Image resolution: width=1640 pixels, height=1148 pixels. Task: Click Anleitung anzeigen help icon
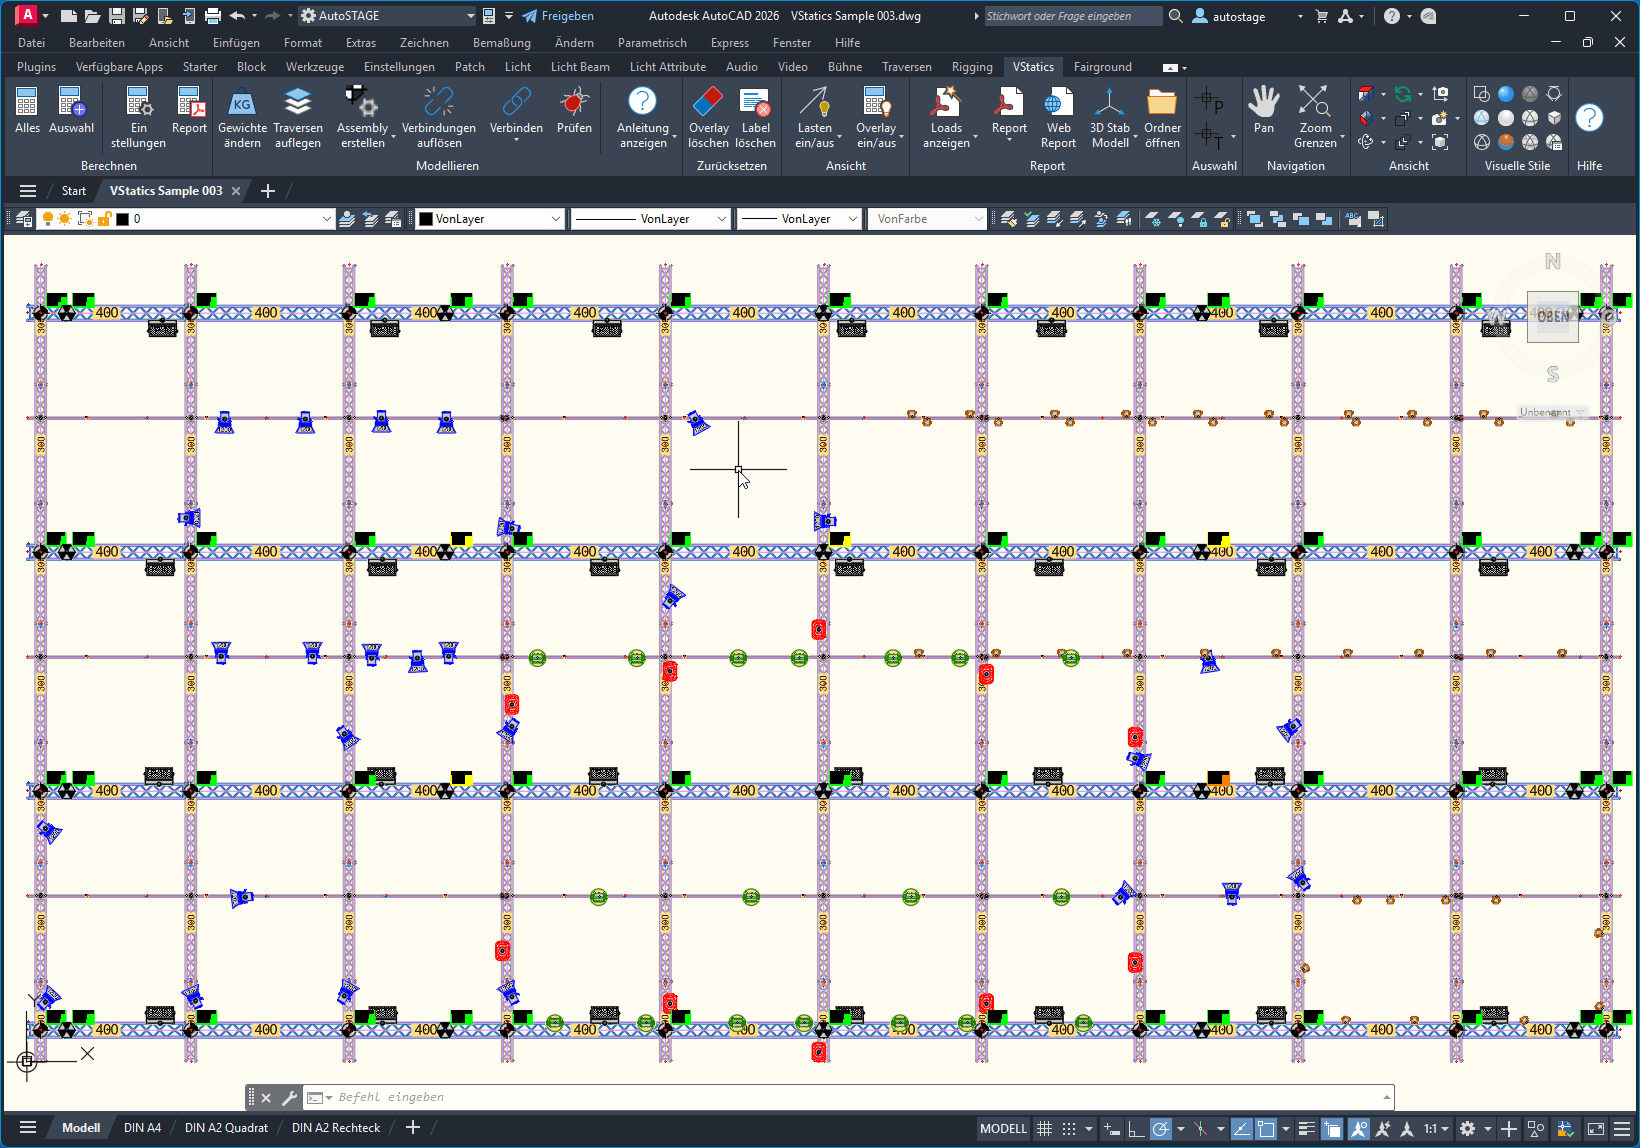point(642,101)
